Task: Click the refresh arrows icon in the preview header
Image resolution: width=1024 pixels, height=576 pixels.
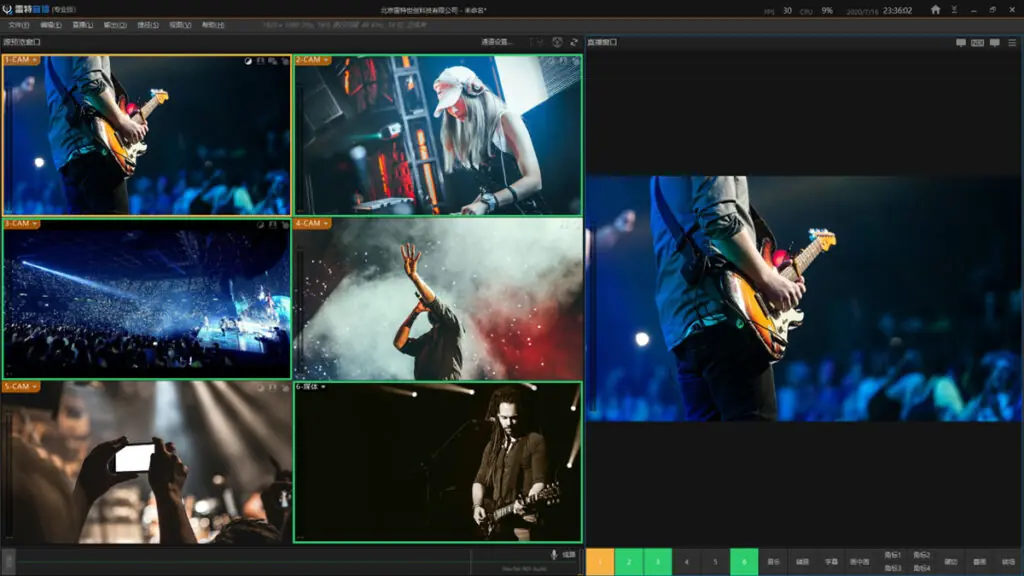Action: 574,42
